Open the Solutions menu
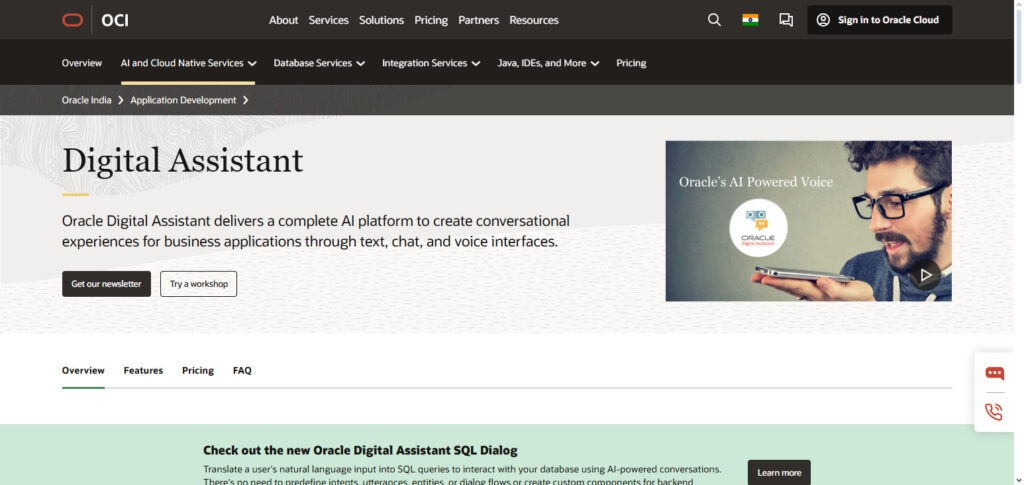 coord(381,20)
